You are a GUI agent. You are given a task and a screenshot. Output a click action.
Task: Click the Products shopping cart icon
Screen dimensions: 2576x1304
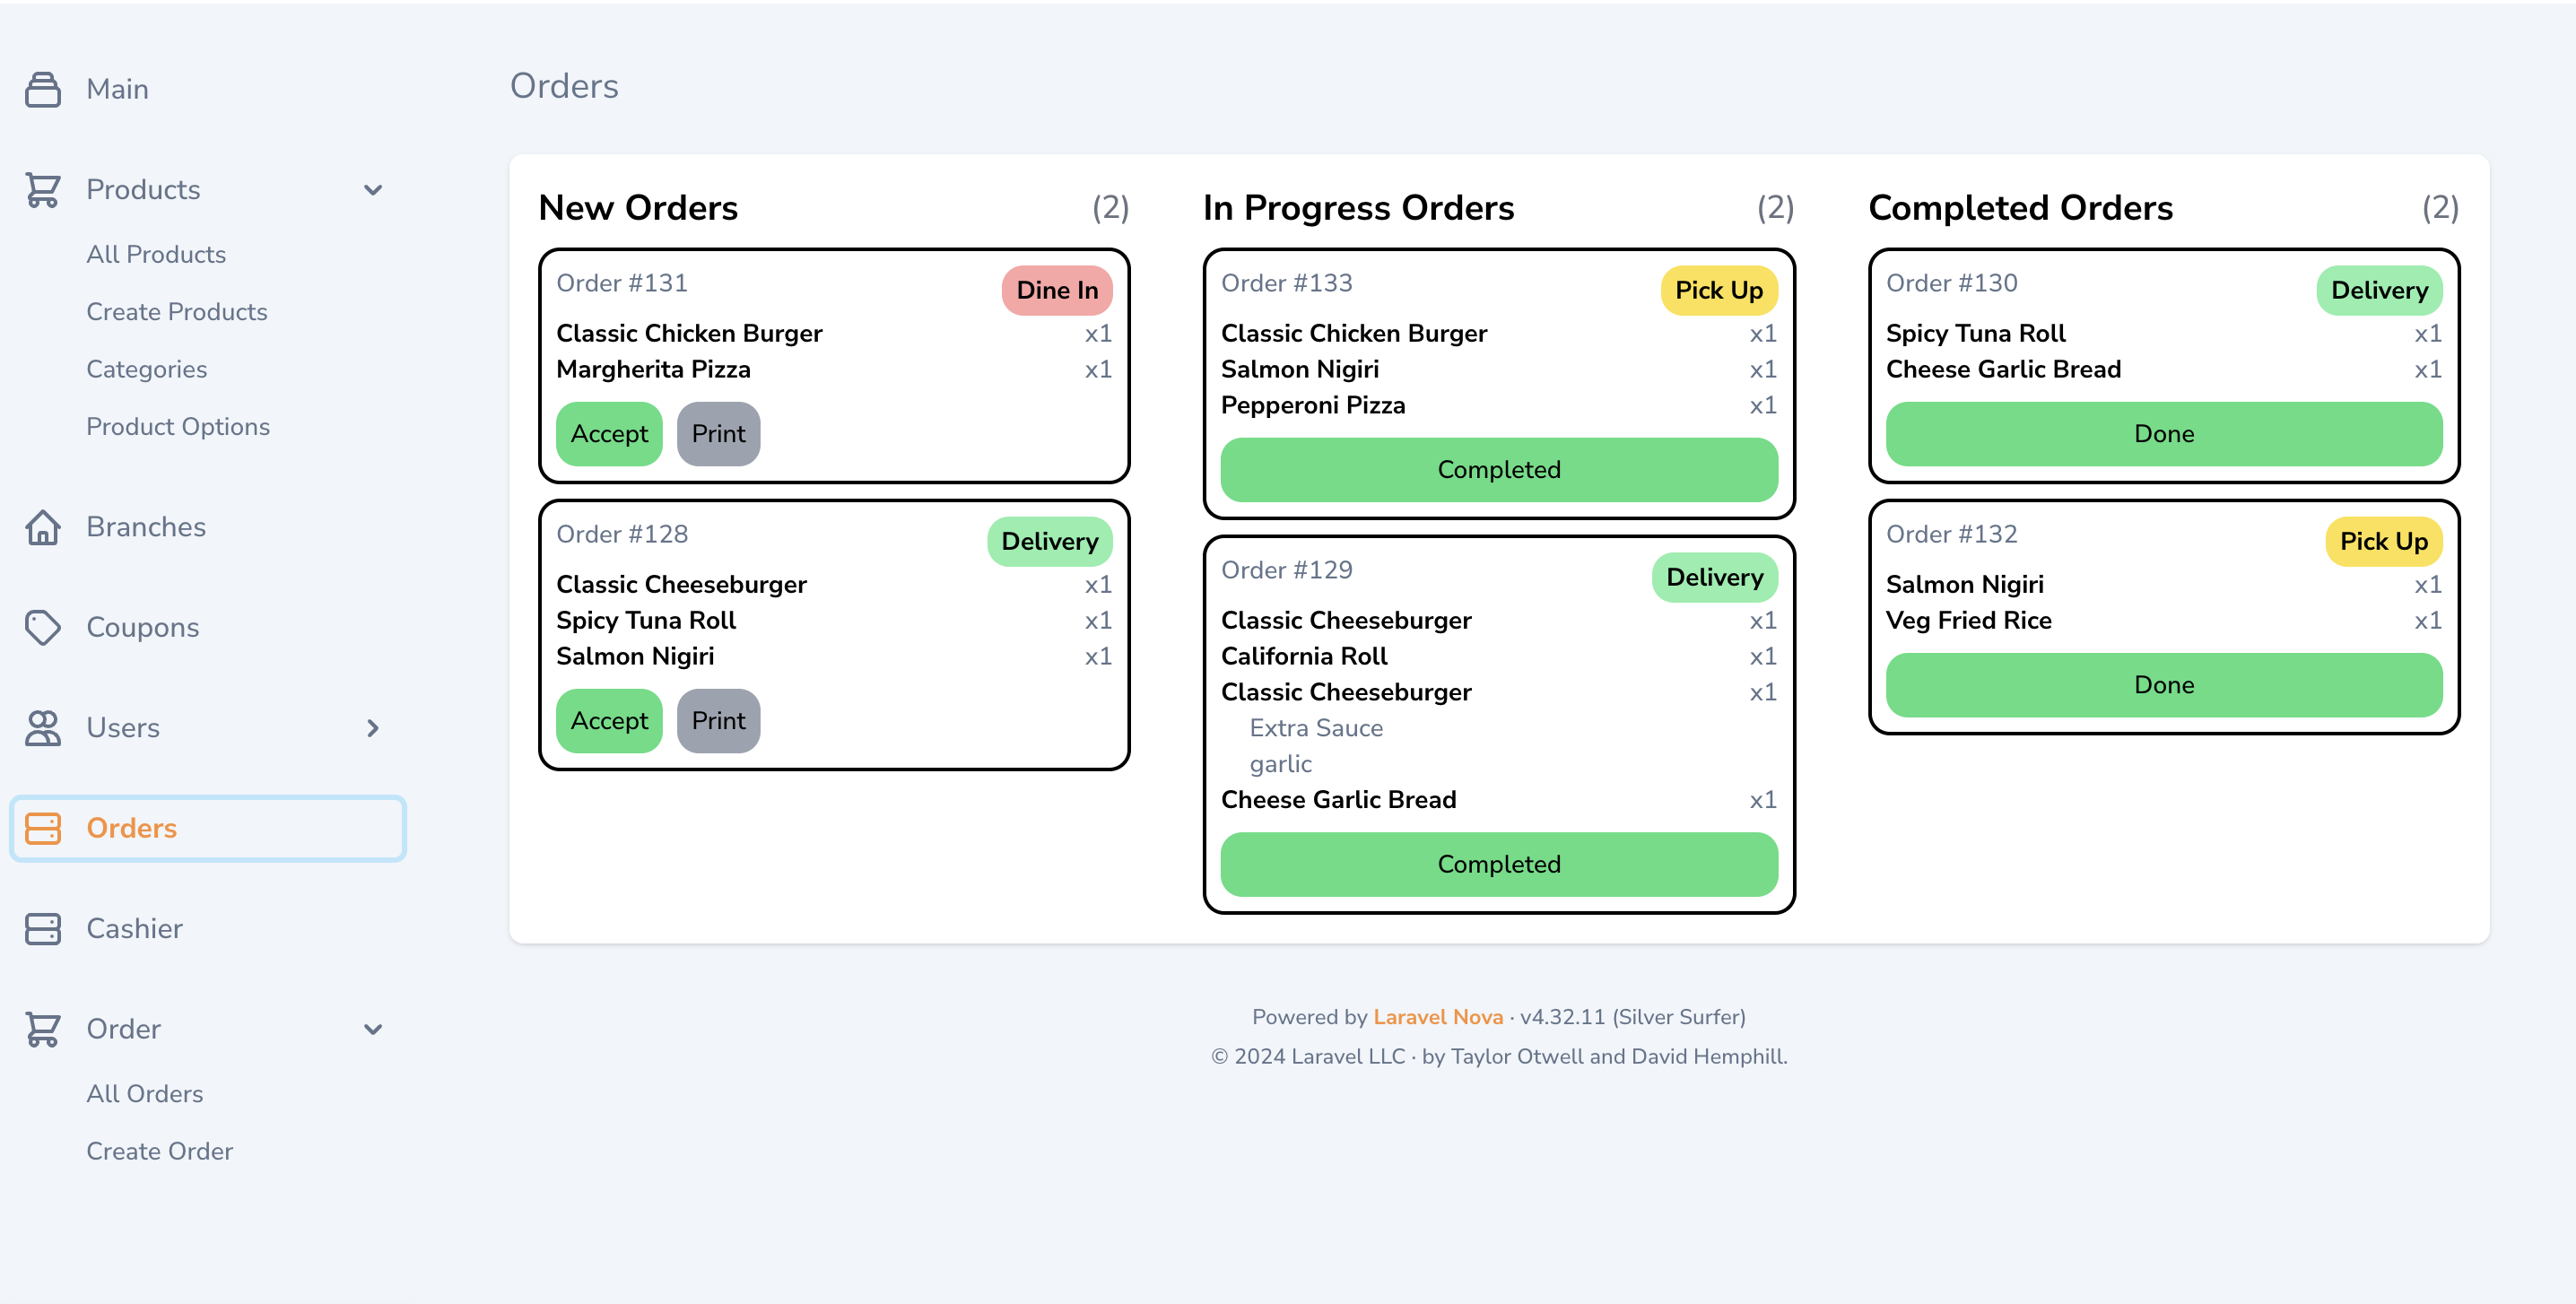[x=43, y=189]
